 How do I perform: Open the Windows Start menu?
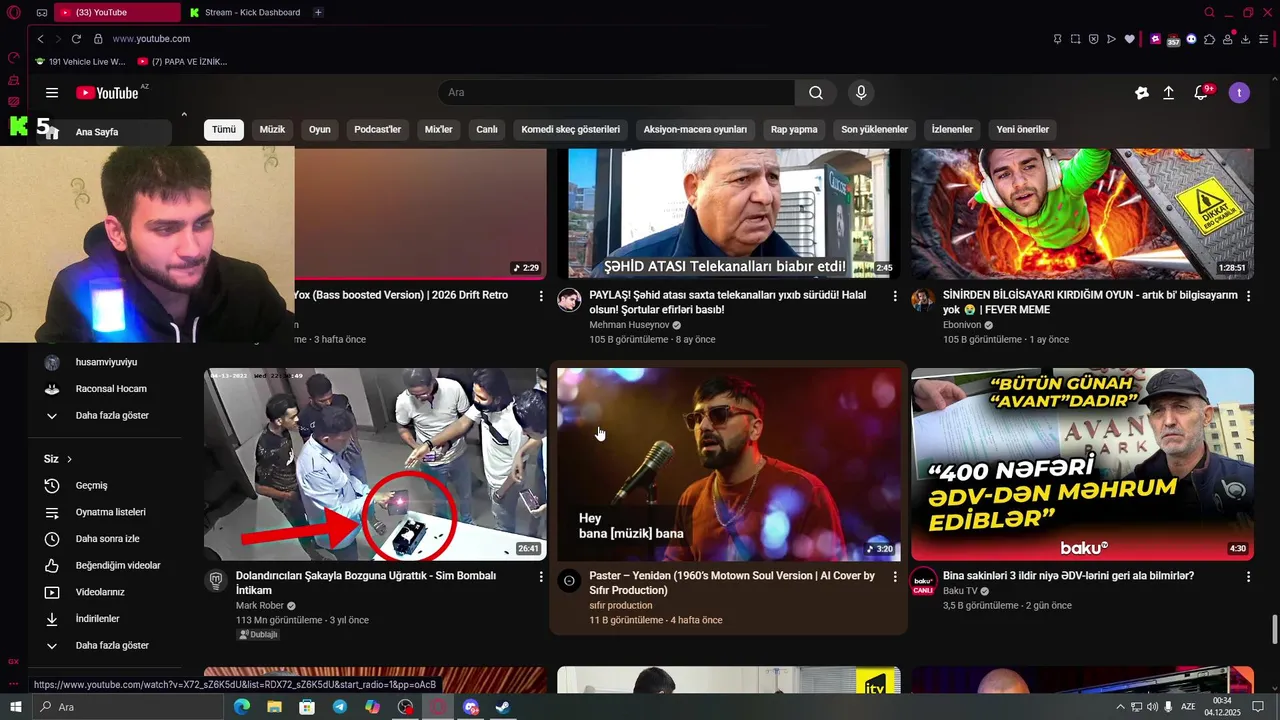tap(15, 707)
